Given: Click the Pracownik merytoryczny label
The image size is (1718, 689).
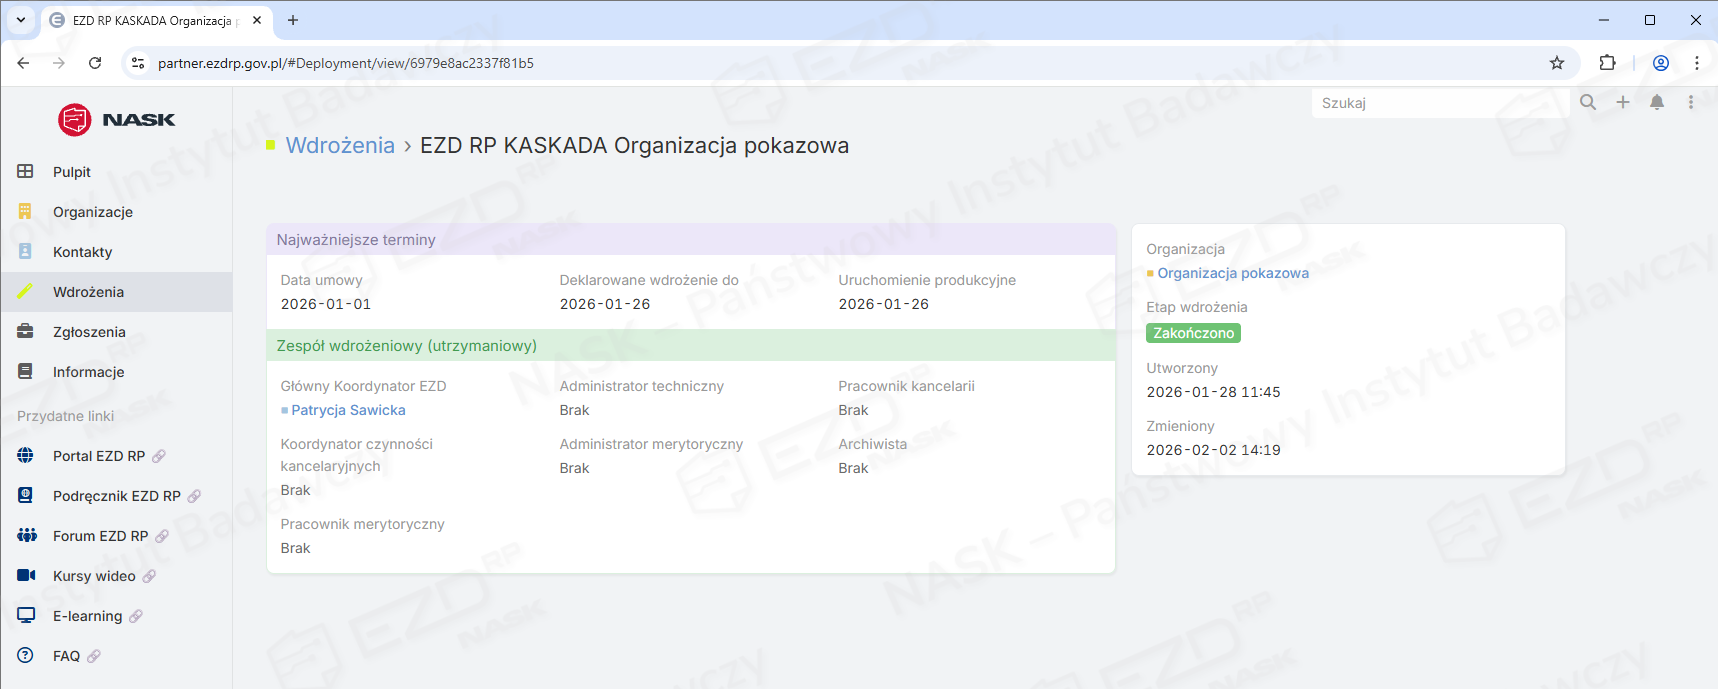Looking at the screenshot, I should (x=362, y=524).
